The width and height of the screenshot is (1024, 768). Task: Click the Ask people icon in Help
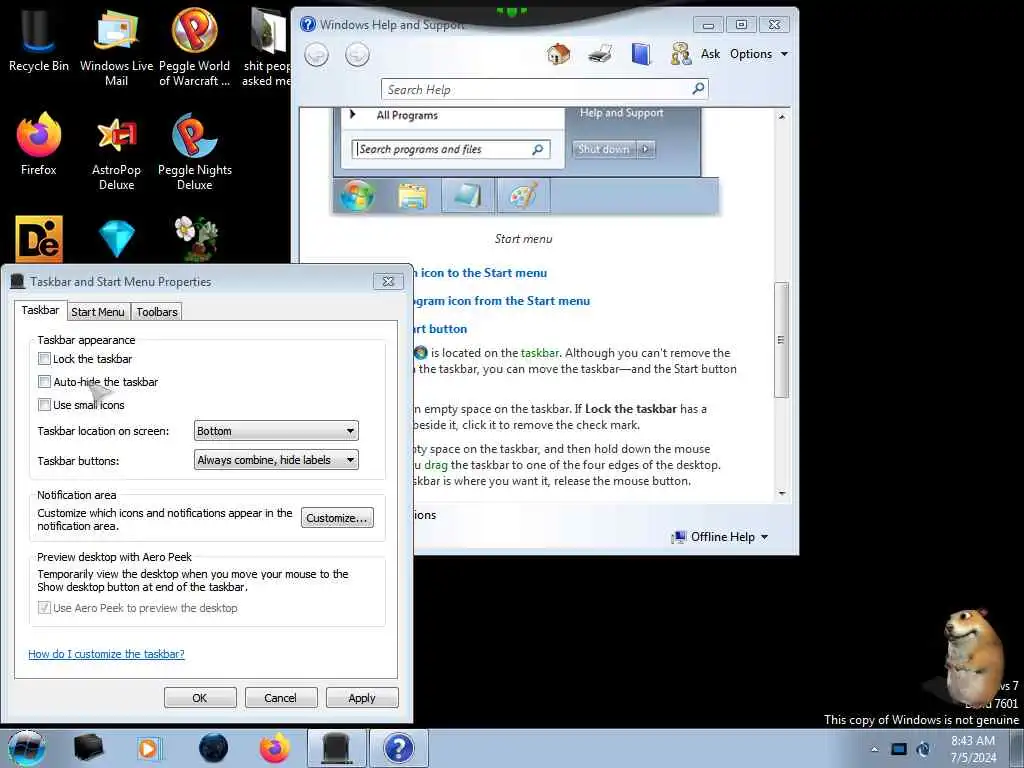680,54
